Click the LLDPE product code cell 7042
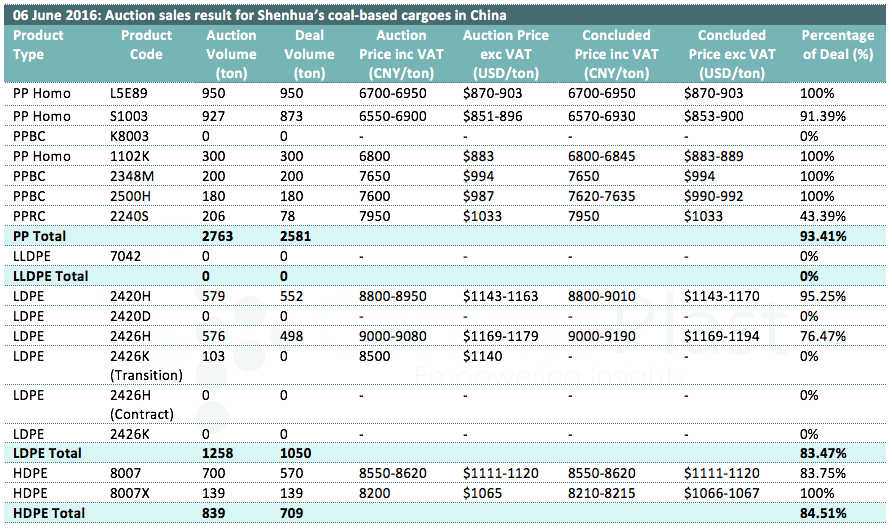Viewport: 892px width, 530px height. (x=126, y=256)
